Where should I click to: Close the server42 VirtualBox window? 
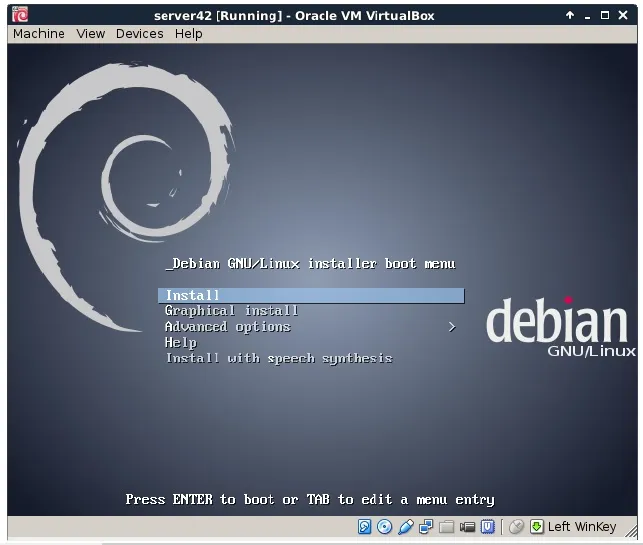[623, 15]
